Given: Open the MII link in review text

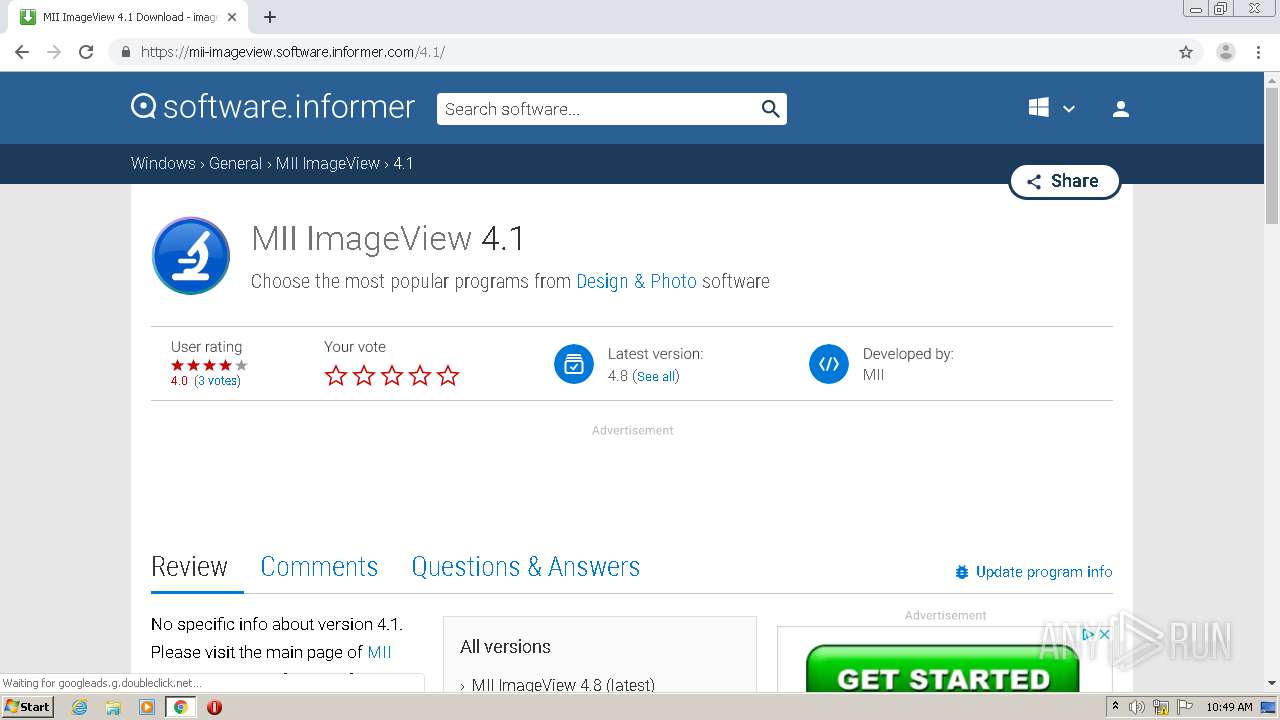Looking at the screenshot, I should point(379,652).
